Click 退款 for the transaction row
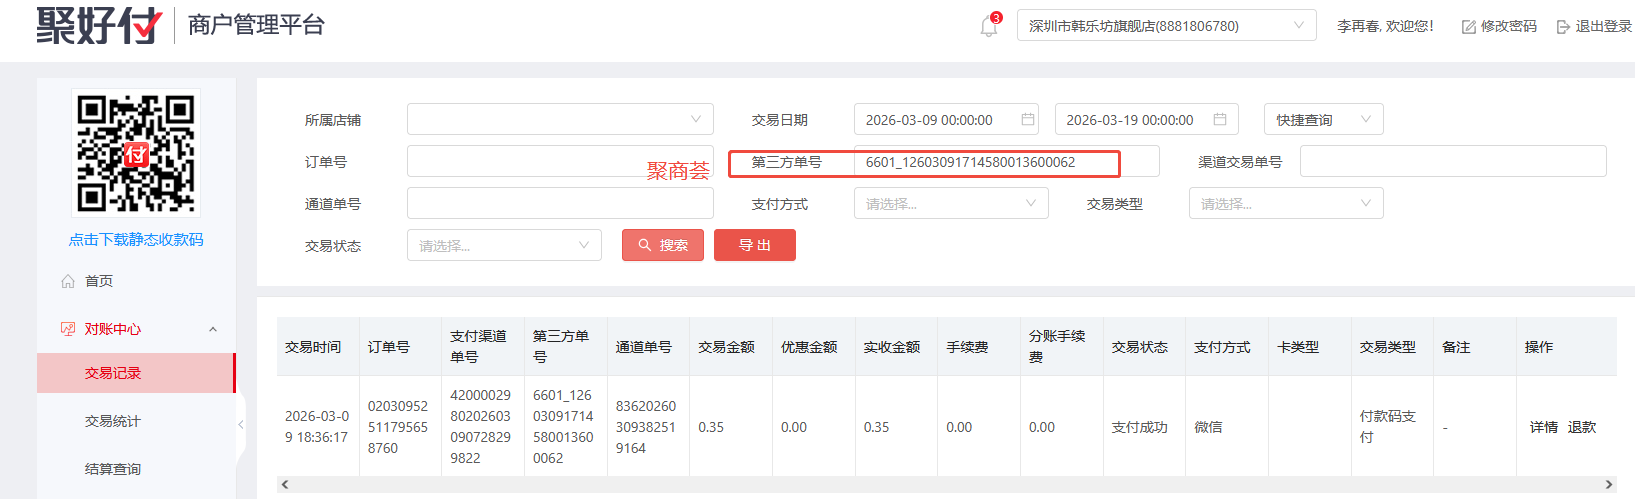 tap(1582, 427)
